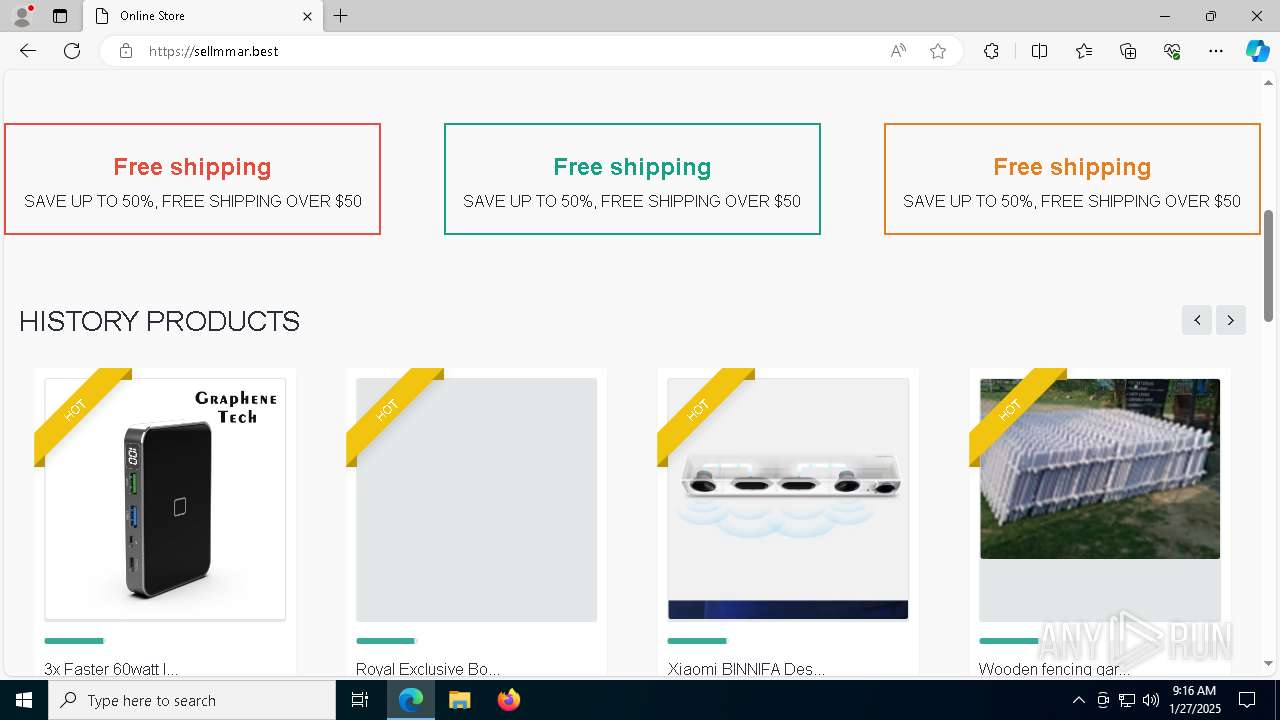This screenshot has width=1280, height=720.
Task: Open the split screen view
Action: 1039,51
